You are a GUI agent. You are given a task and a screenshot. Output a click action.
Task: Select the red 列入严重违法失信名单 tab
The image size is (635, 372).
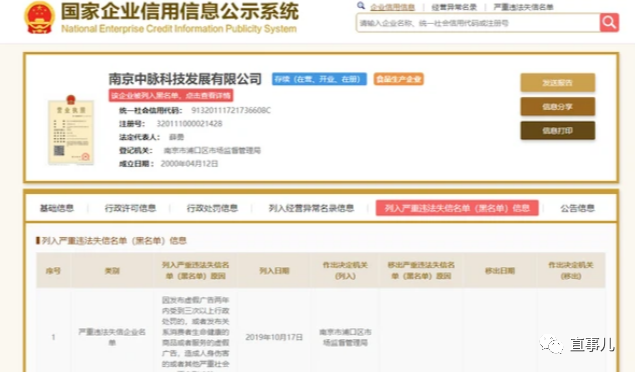point(457,208)
